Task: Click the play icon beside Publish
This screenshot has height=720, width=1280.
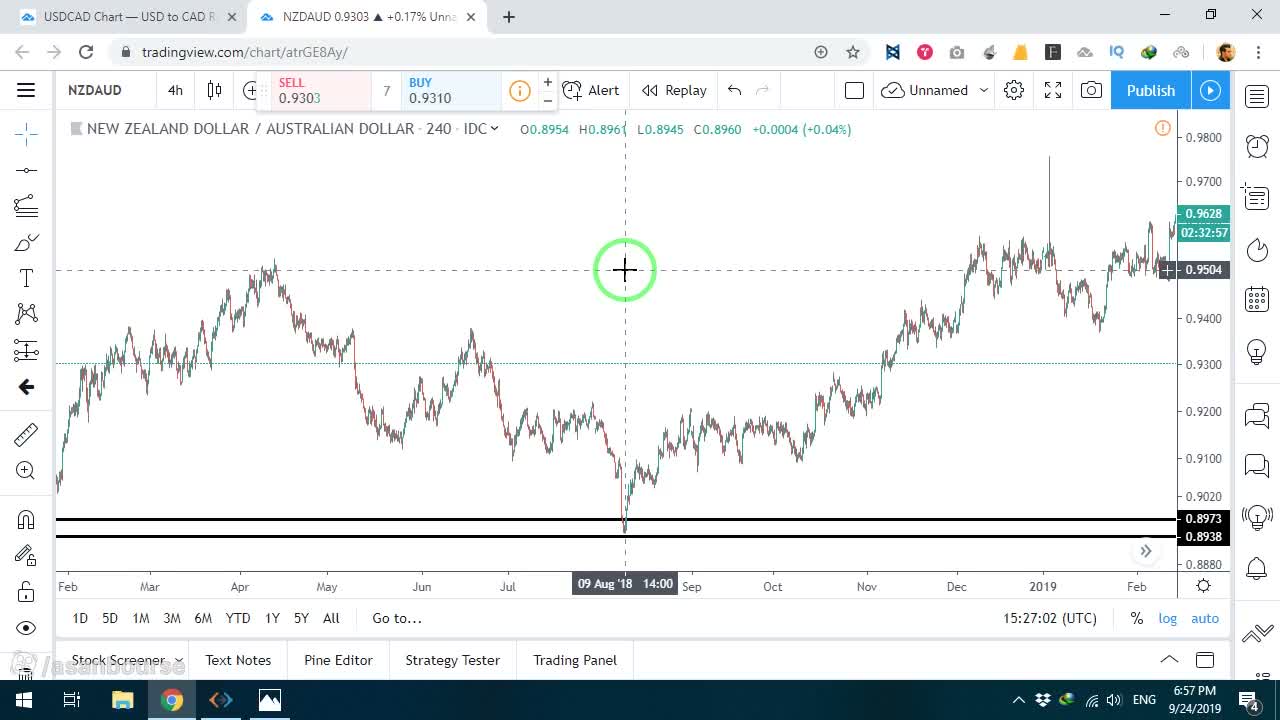Action: point(1210,90)
